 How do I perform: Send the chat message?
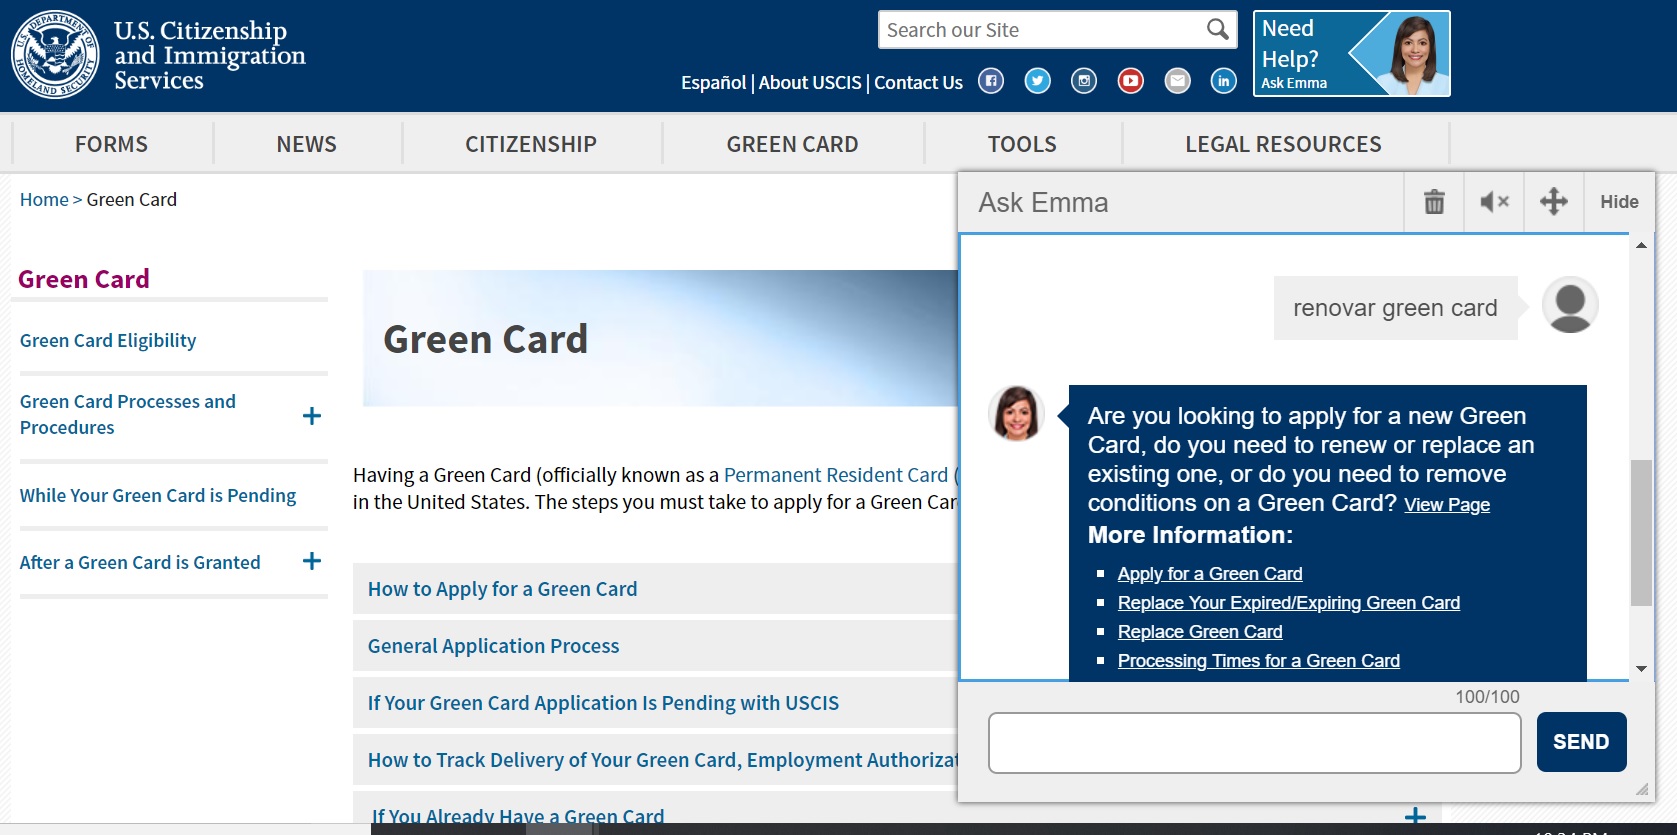tap(1581, 742)
